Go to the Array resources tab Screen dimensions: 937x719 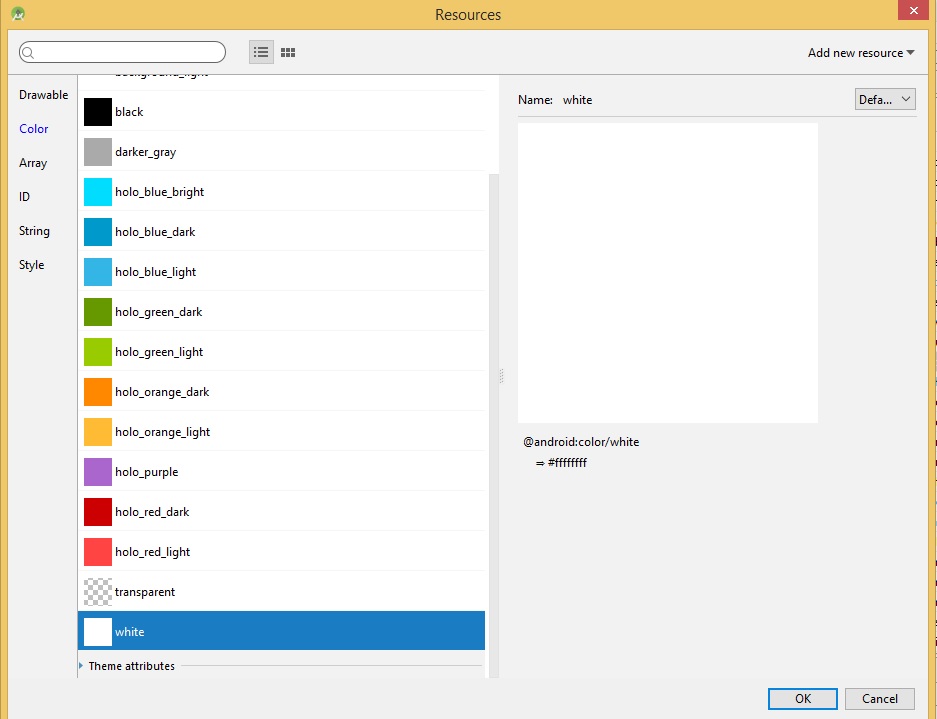pos(33,163)
